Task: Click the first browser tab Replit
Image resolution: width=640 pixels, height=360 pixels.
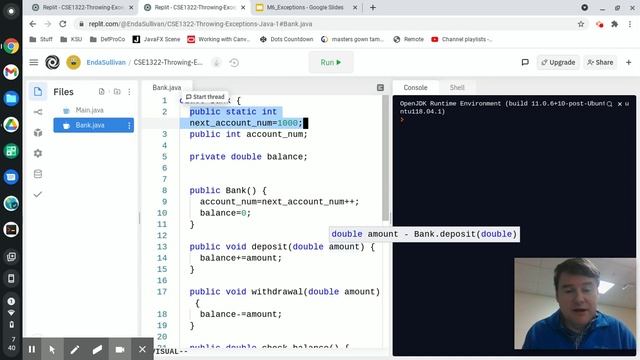Action: 82,7
